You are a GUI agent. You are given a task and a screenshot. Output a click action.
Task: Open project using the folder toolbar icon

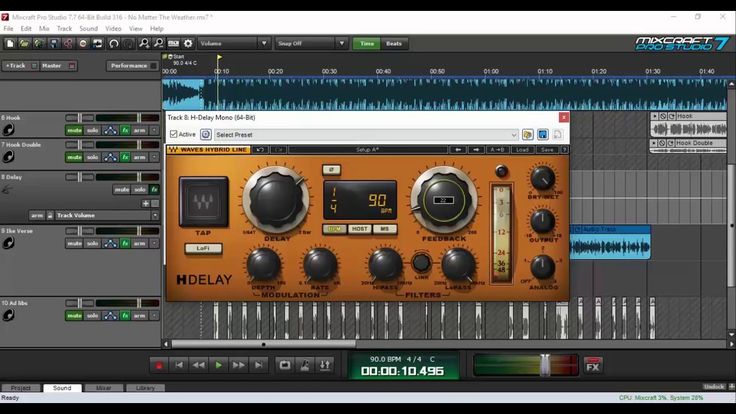(24, 44)
